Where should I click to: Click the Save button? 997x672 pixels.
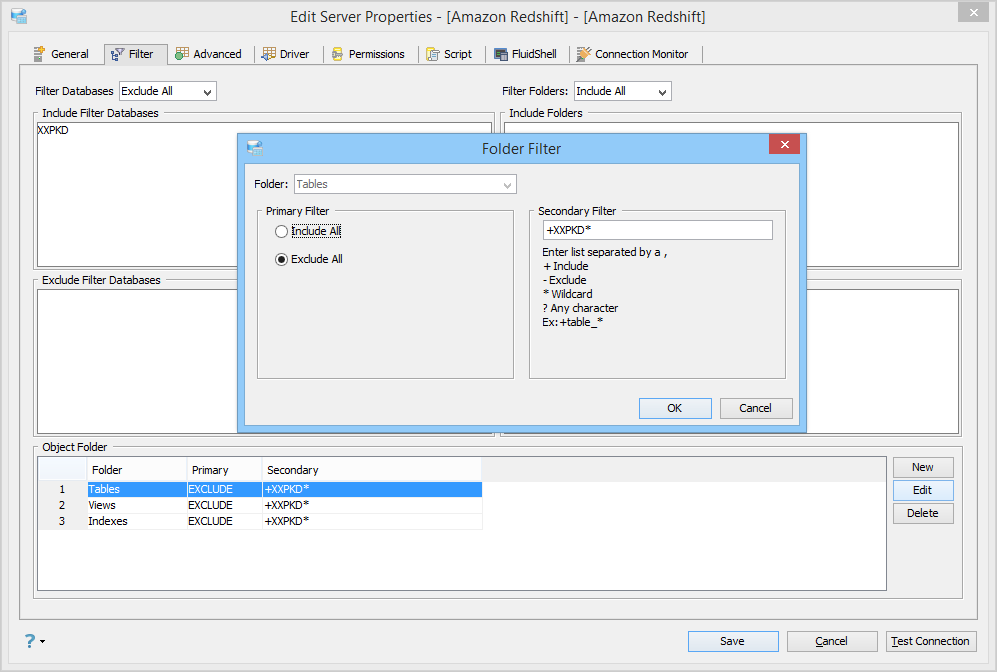coord(732,641)
